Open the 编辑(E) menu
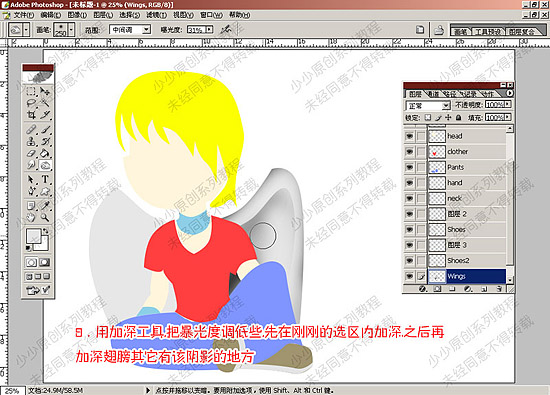Screen dimensions: 550x395 (51, 15)
